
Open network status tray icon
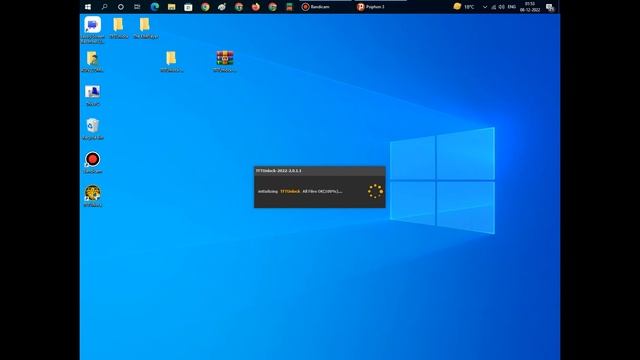[x=493, y=7]
